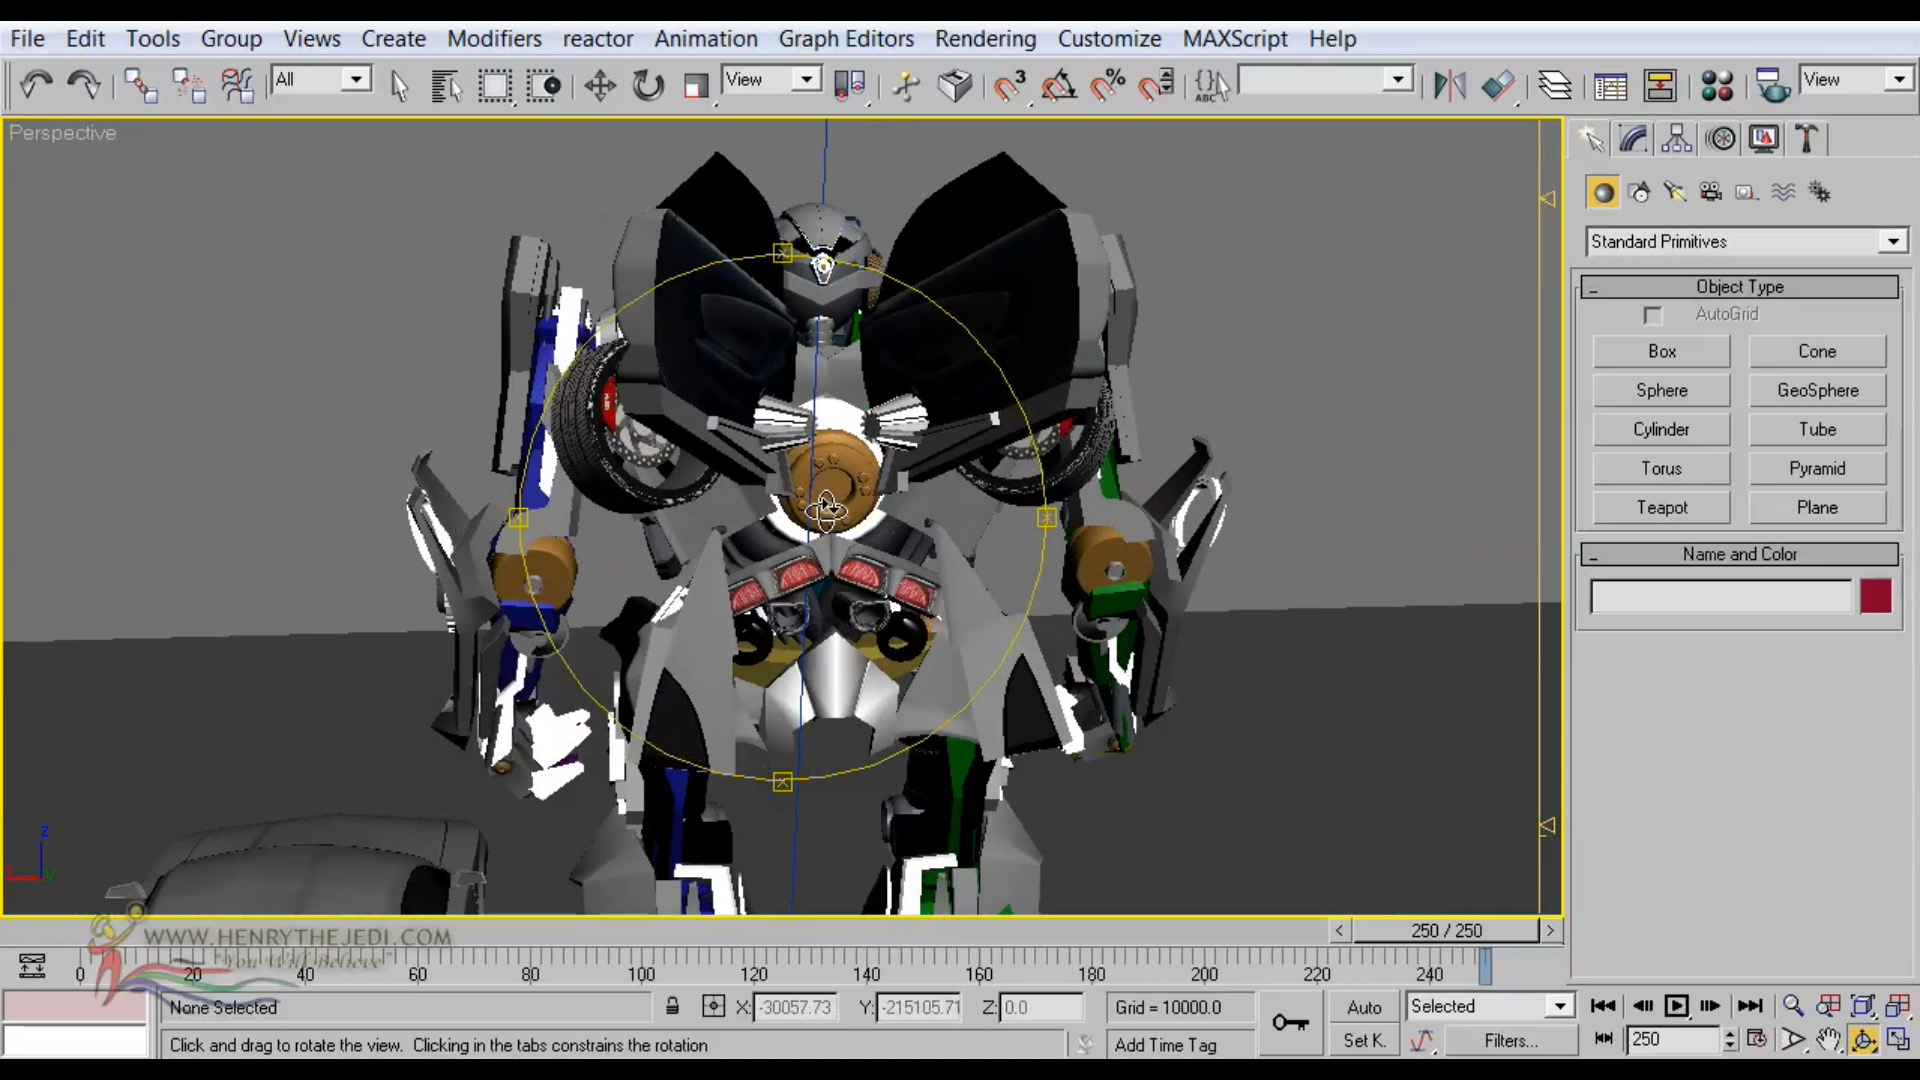Switch to the Motion panel tab
1920x1080 pixels.
coord(1721,139)
